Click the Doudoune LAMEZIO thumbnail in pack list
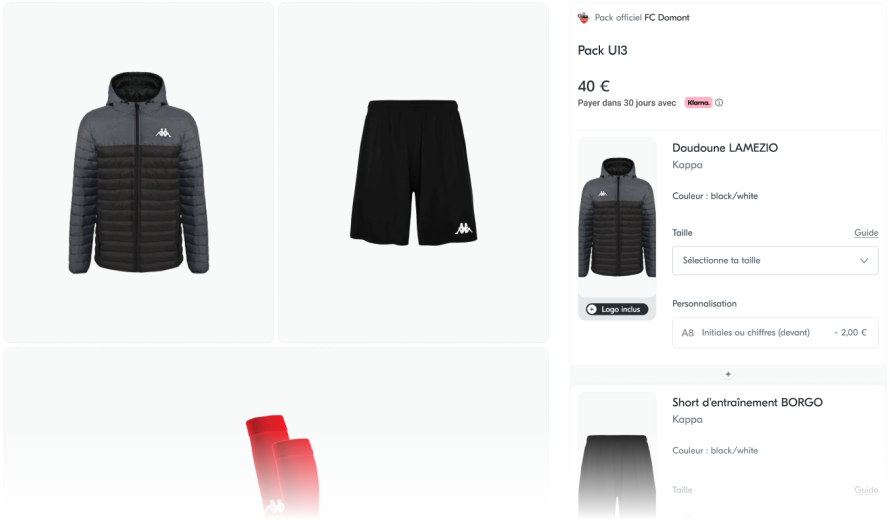 [x=617, y=217]
